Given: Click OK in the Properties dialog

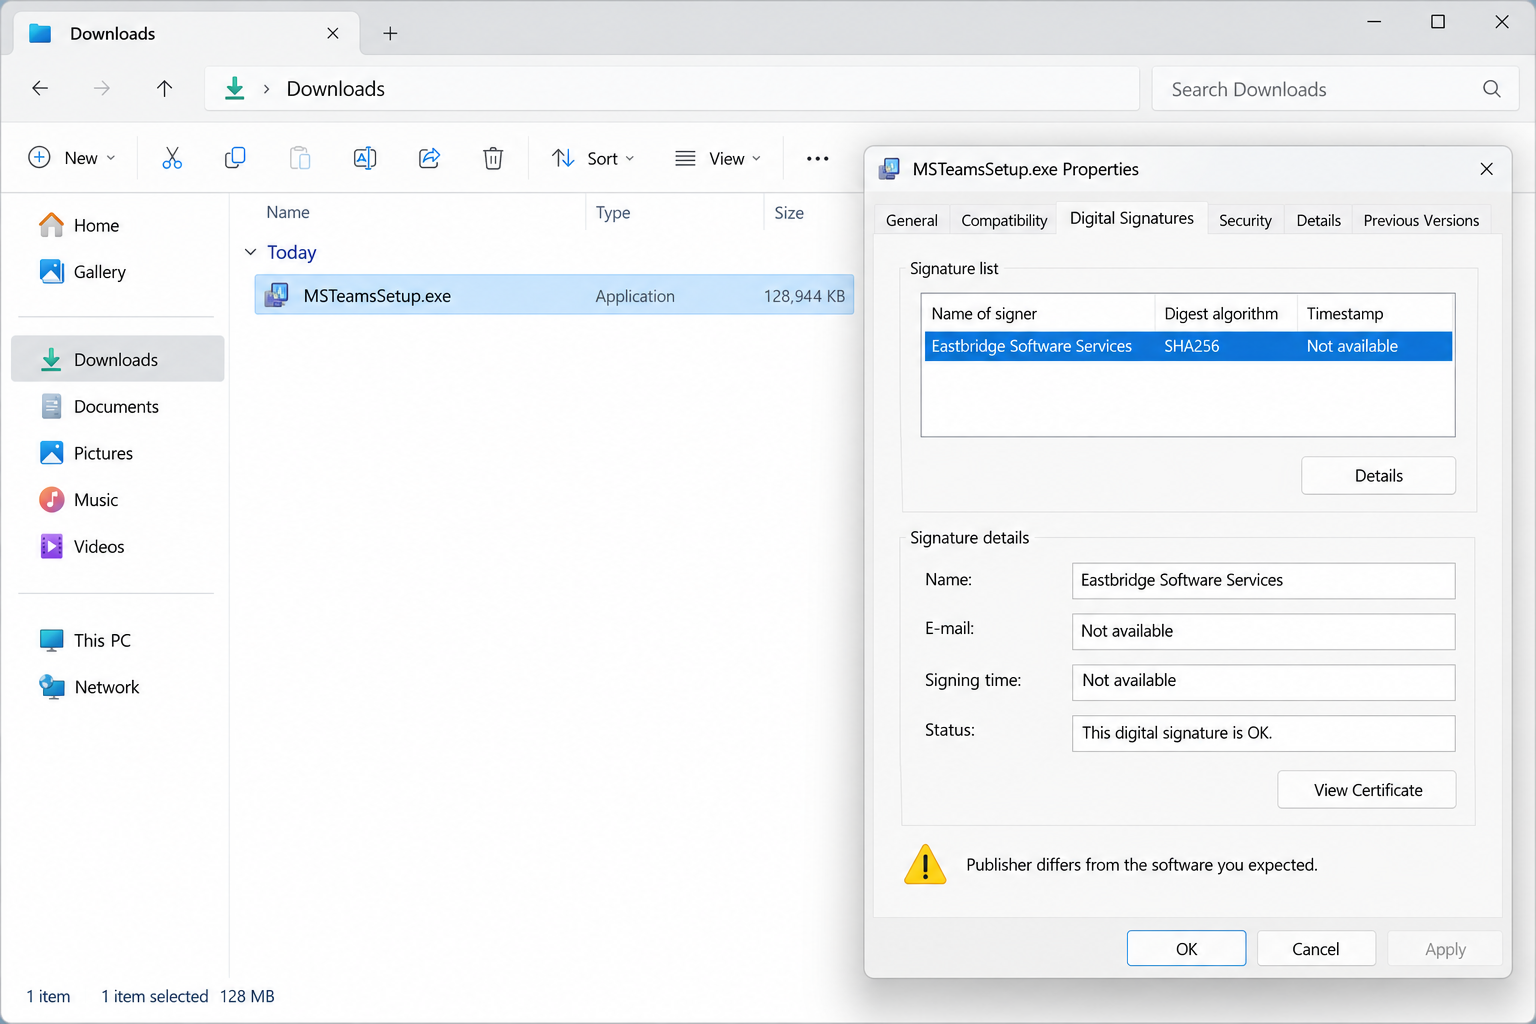Looking at the screenshot, I should click(x=1186, y=949).
